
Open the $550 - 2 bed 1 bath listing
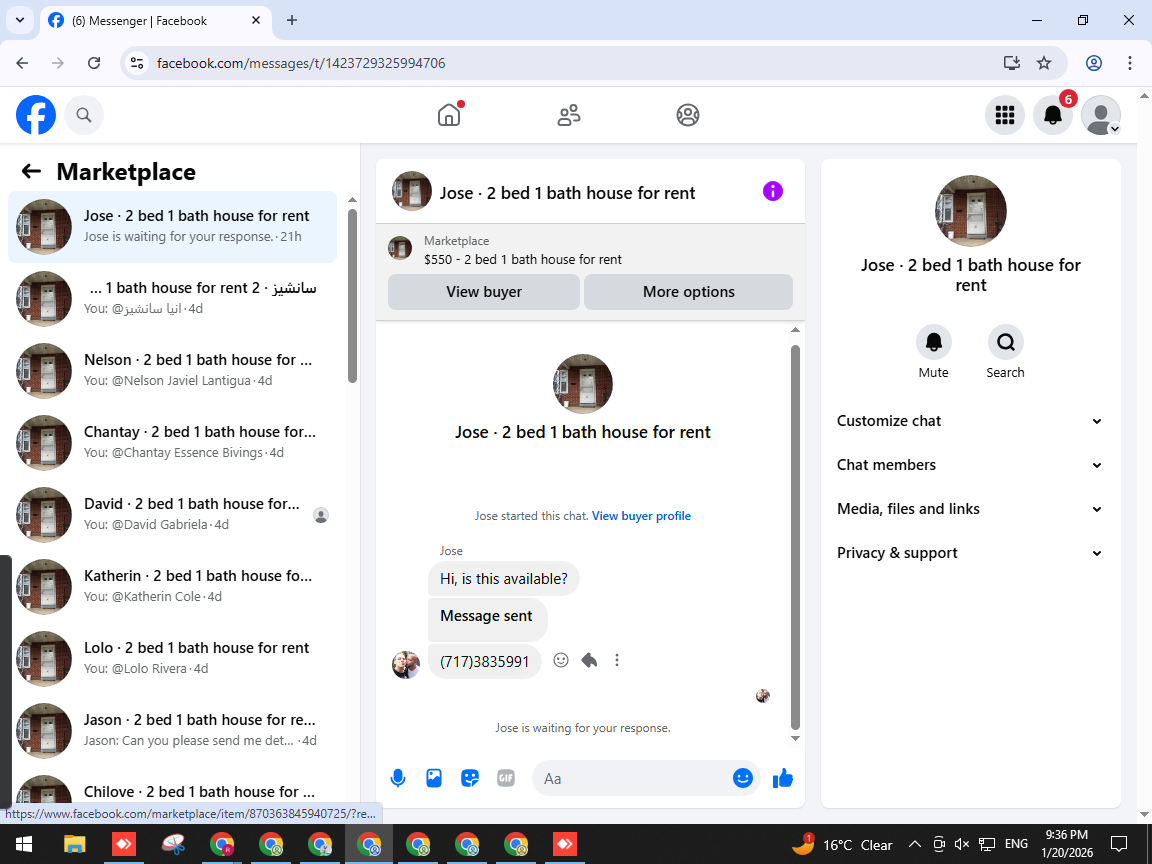click(522, 259)
